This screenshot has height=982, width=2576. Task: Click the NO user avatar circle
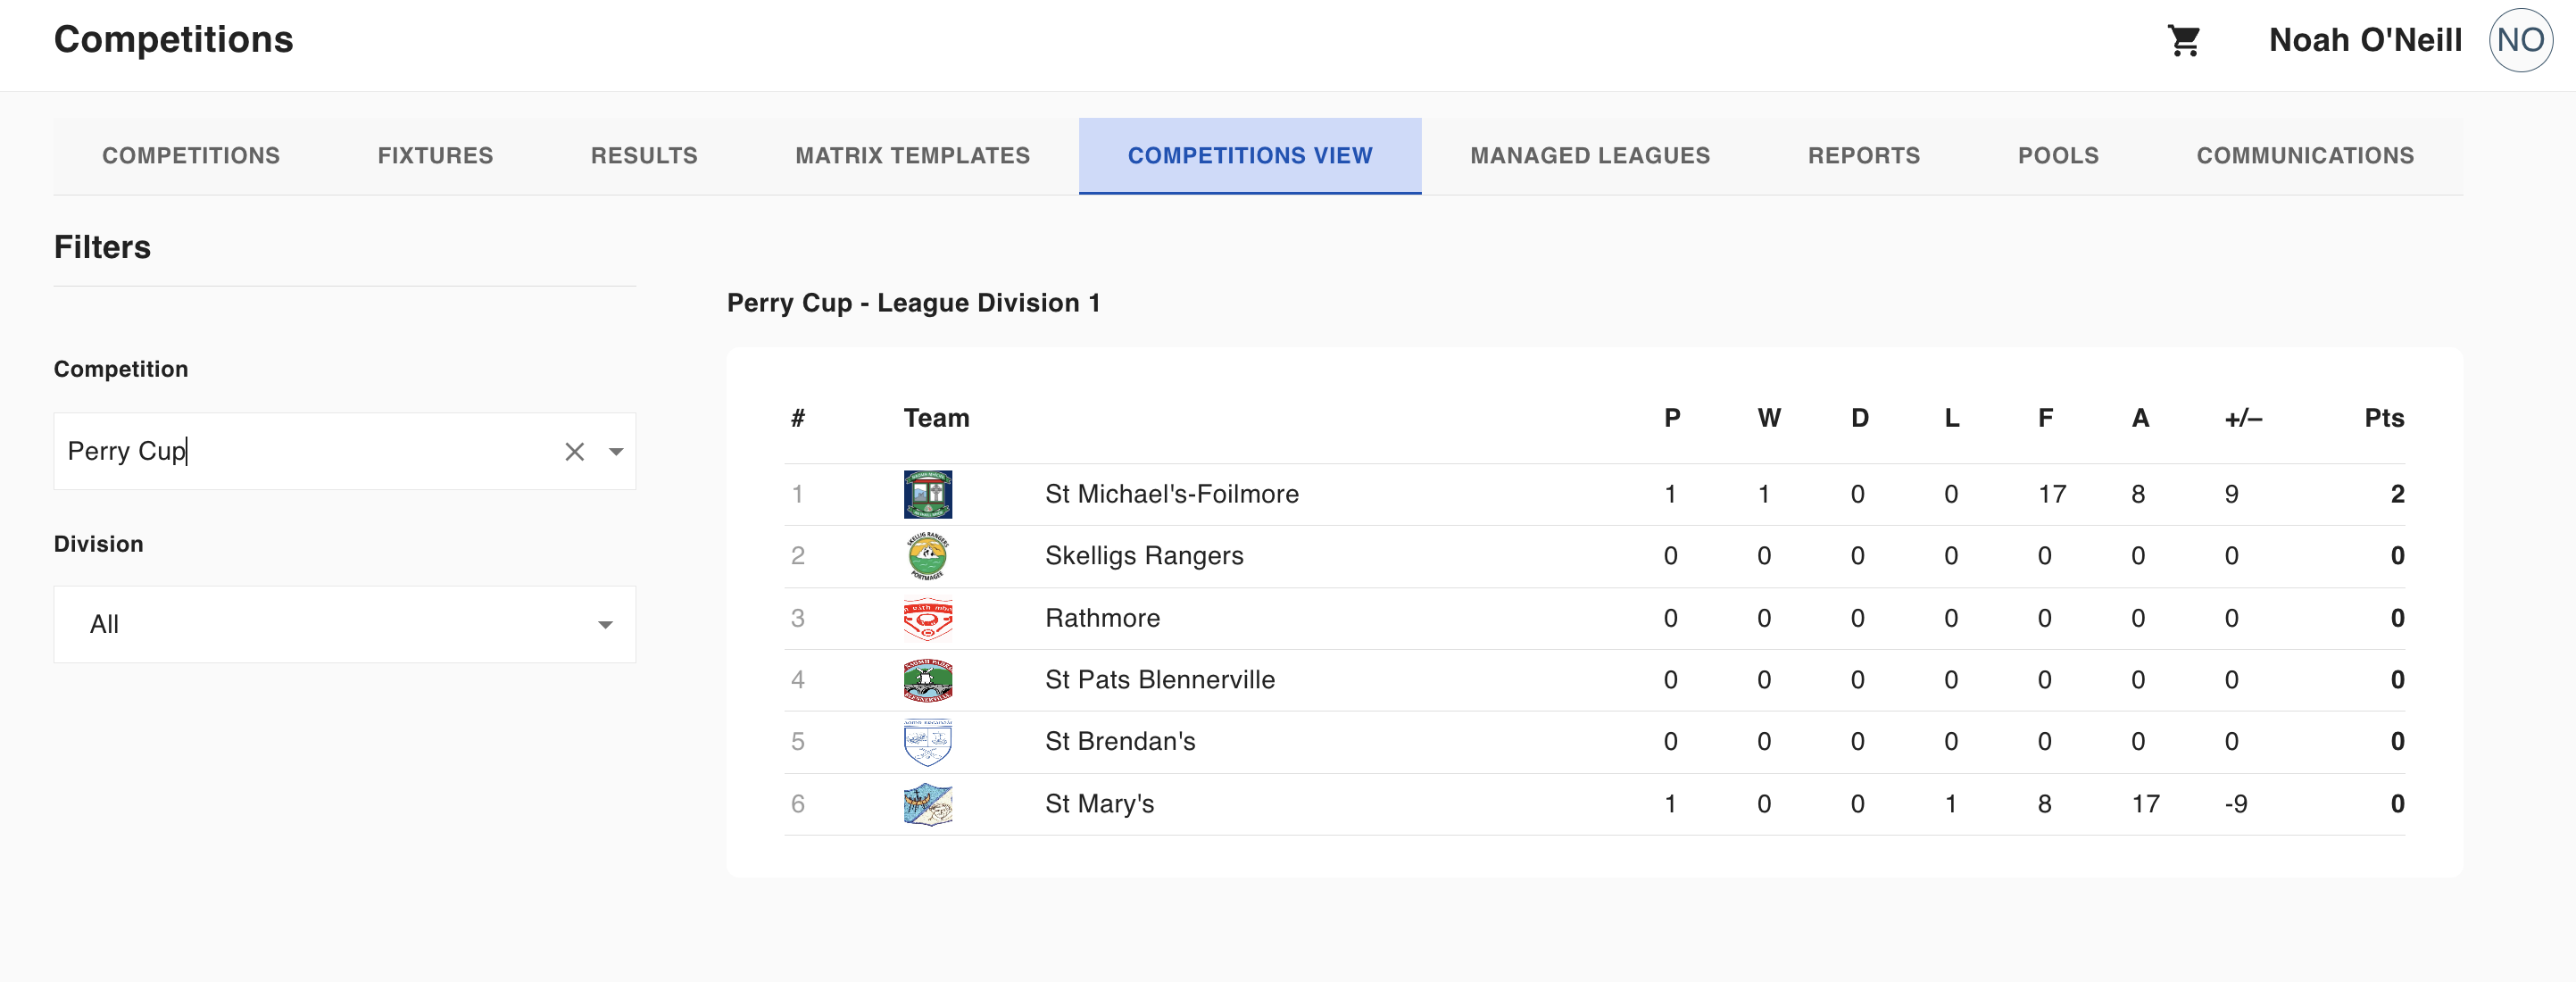tap(2520, 40)
